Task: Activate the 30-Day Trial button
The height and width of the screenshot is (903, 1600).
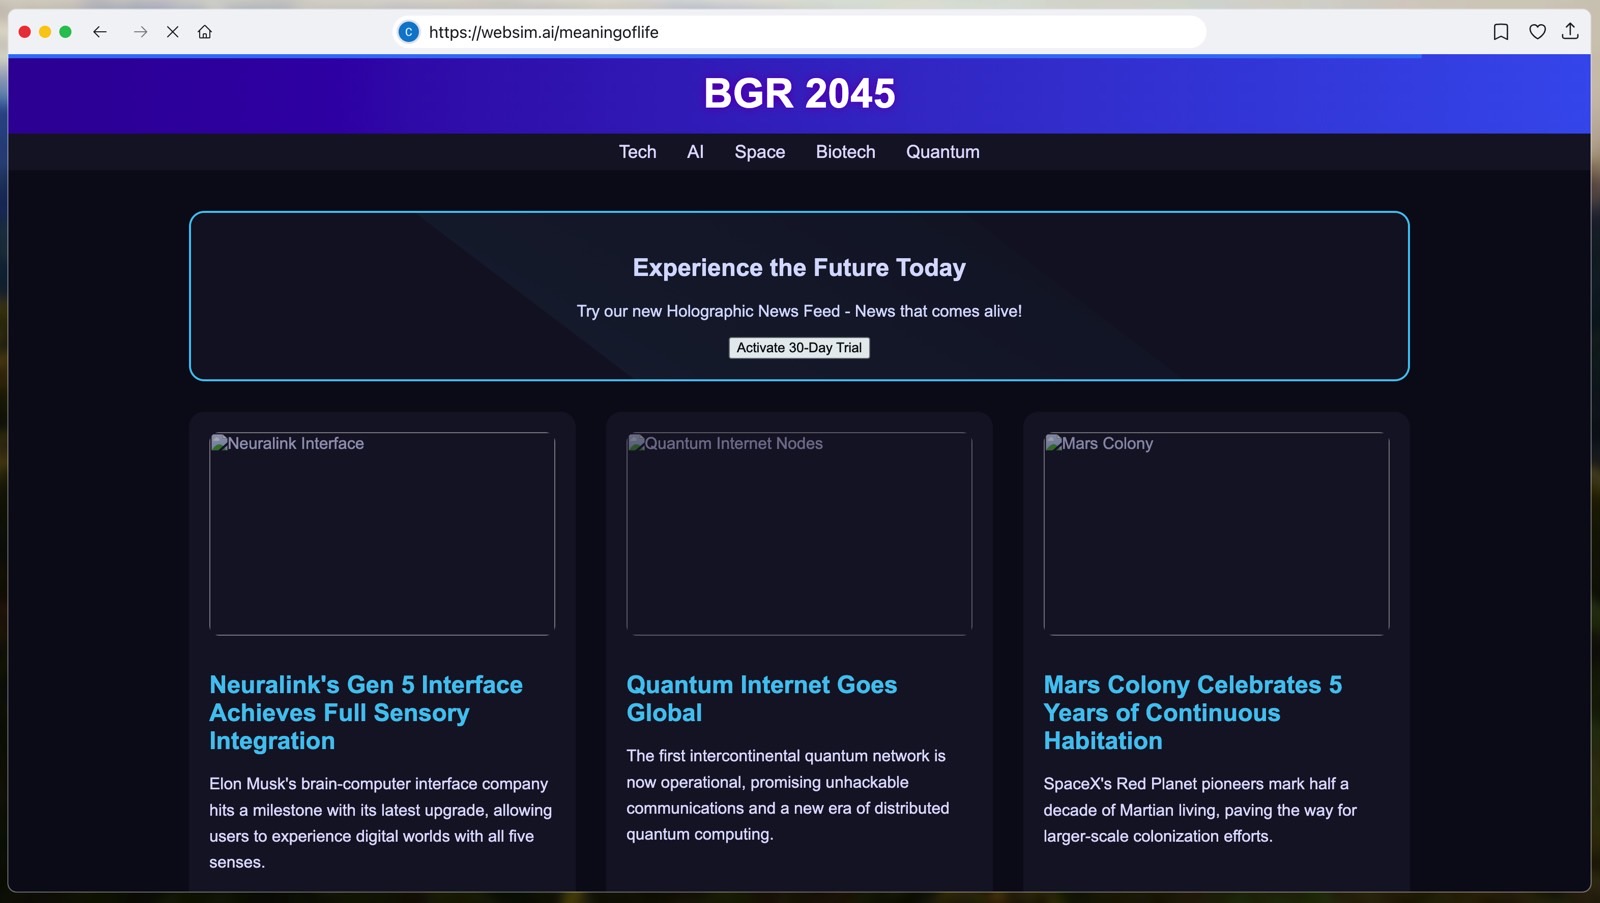Action: coord(799,348)
